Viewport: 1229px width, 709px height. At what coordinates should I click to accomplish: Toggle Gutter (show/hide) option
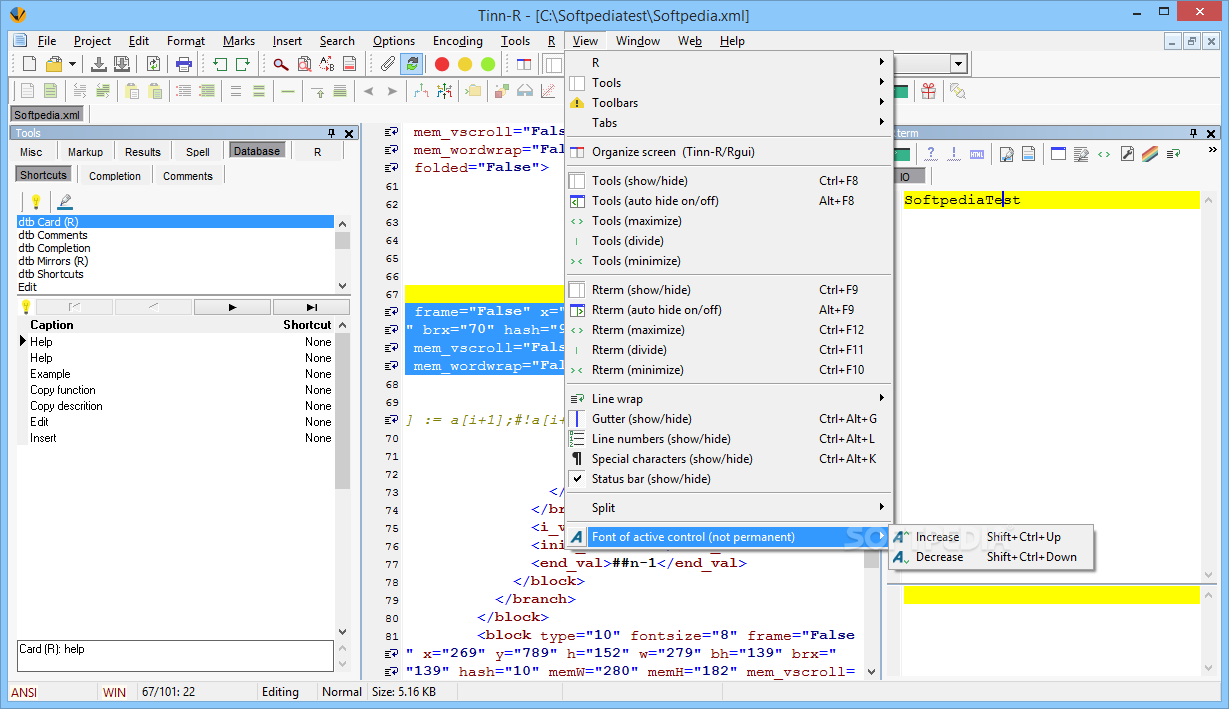point(728,419)
